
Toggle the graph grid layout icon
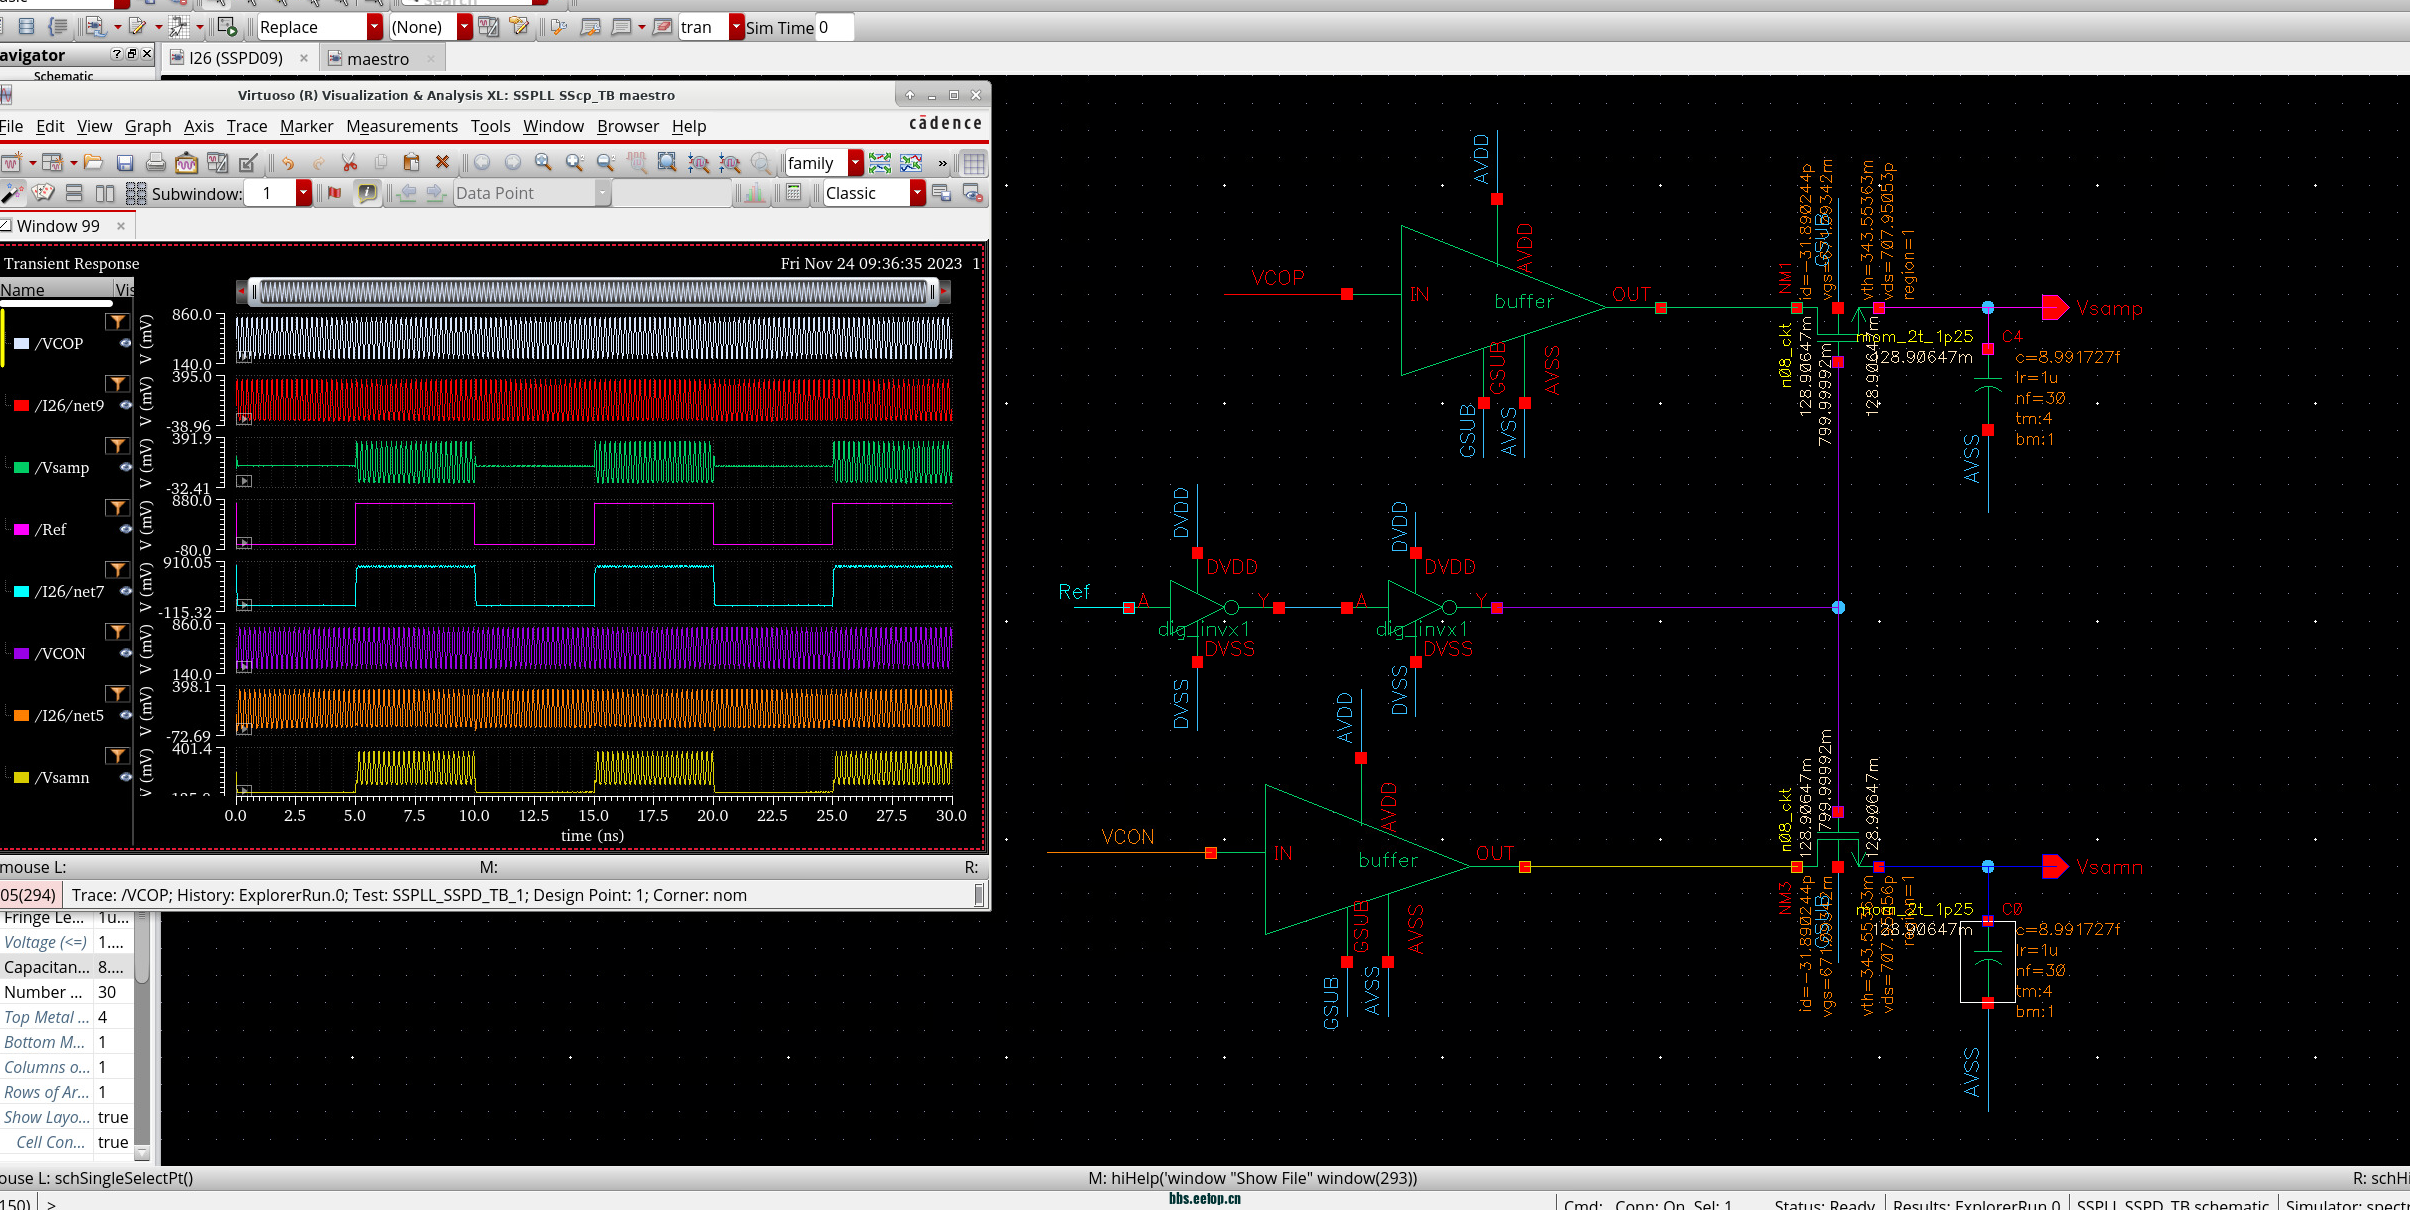974,163
